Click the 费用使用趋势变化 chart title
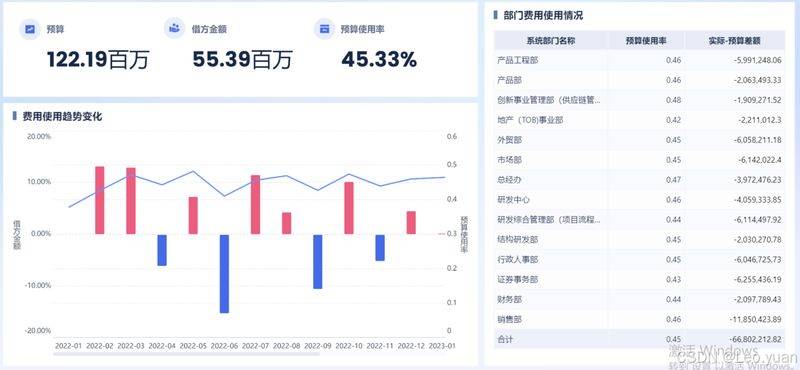 click(x=62, y=116)
